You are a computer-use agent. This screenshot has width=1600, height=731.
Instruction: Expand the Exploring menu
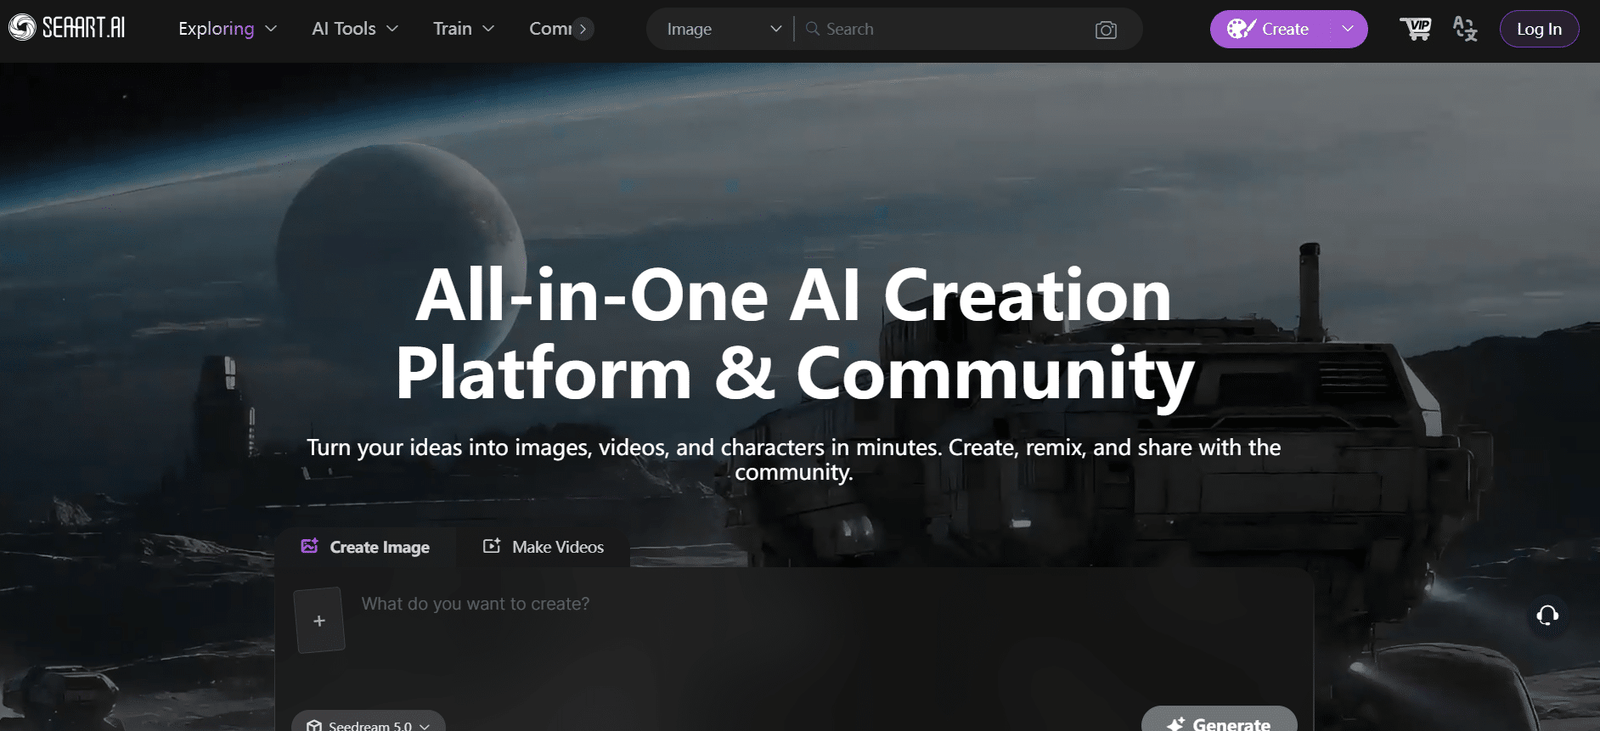pyautogui.click(x=227, y=29)
